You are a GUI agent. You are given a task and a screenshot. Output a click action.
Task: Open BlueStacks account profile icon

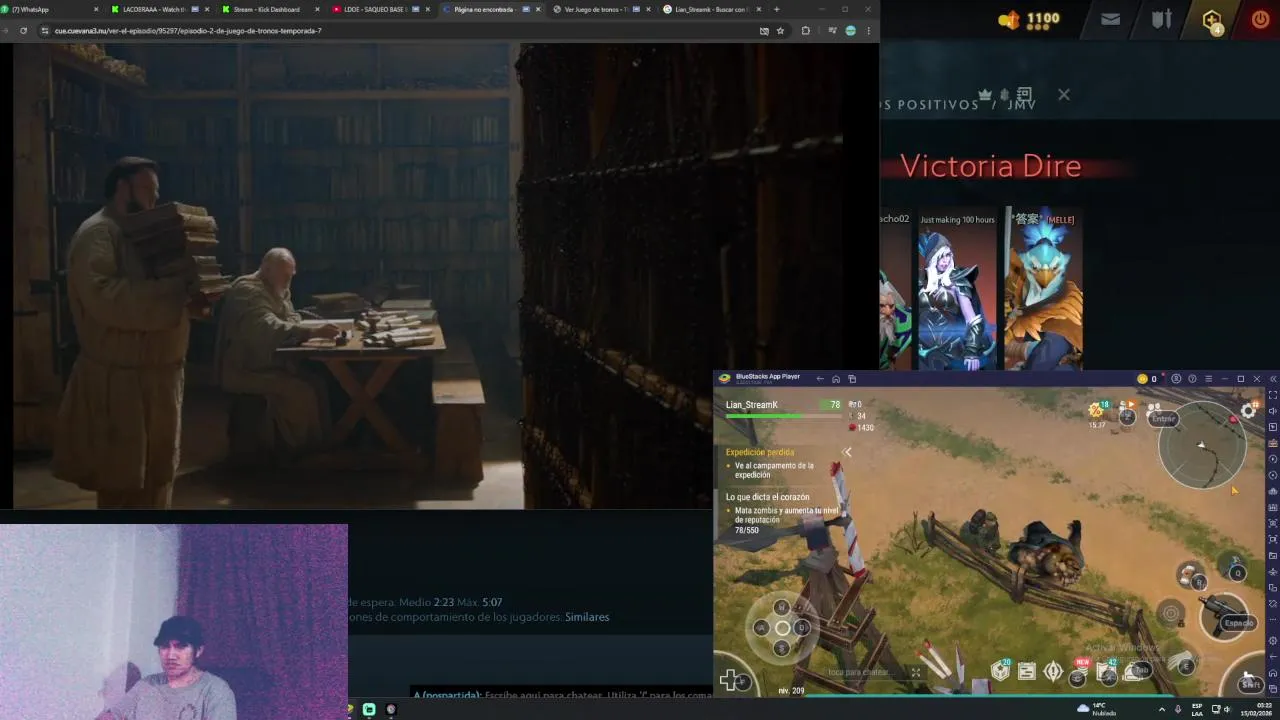click(1176, 379)
